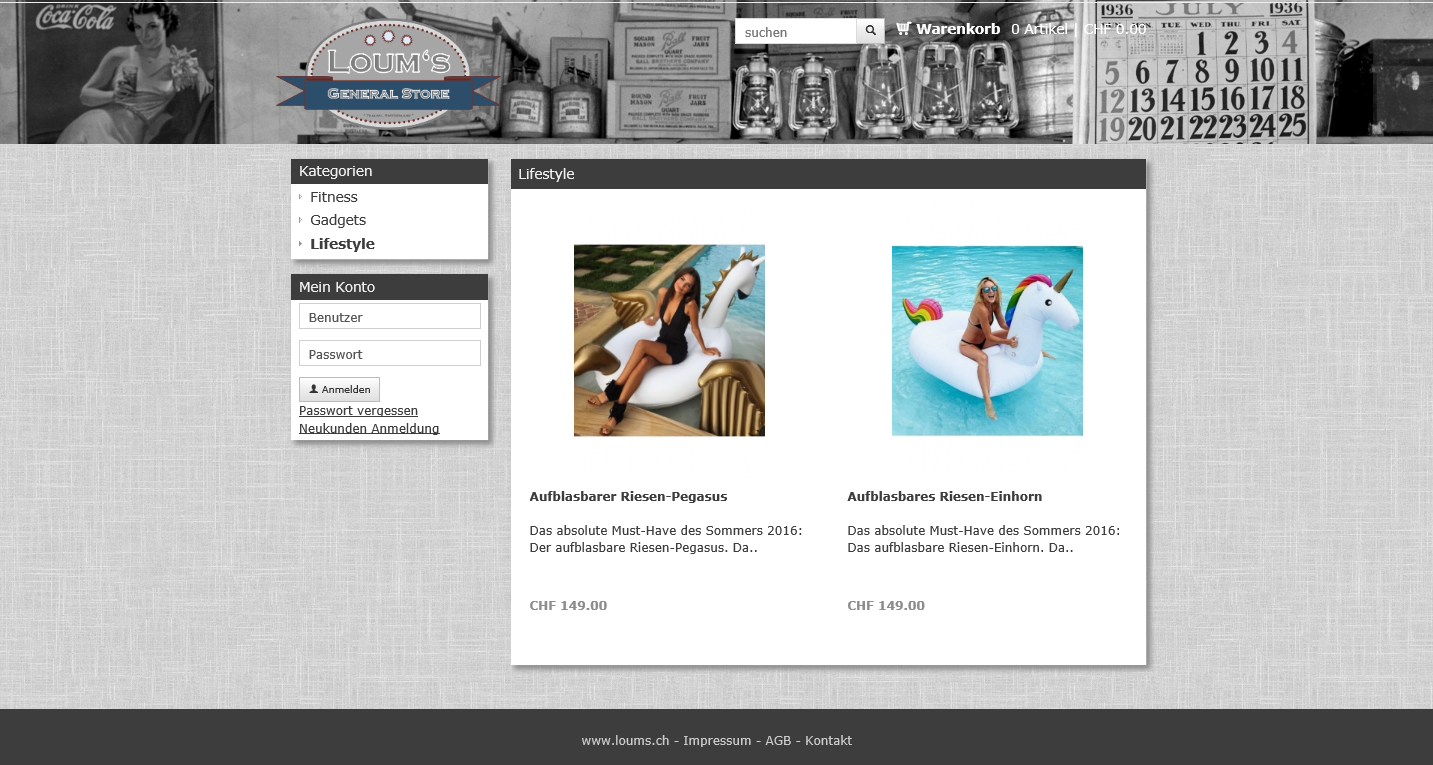Click the Aufblasbarer Riesen-Pegasus title

pos(628,496)
